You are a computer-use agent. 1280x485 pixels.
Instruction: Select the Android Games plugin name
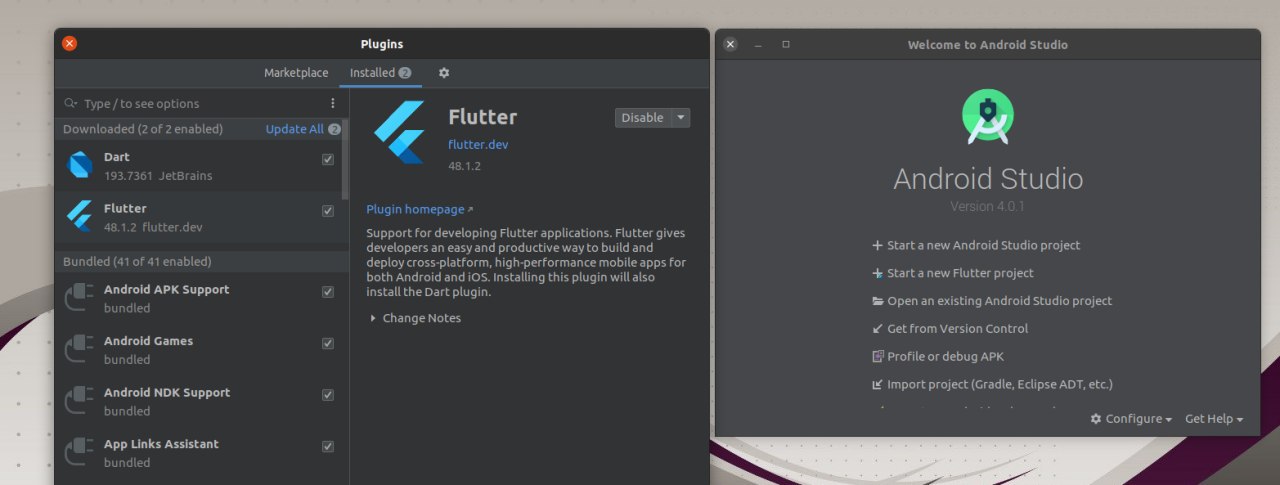[x=148, y=341]
